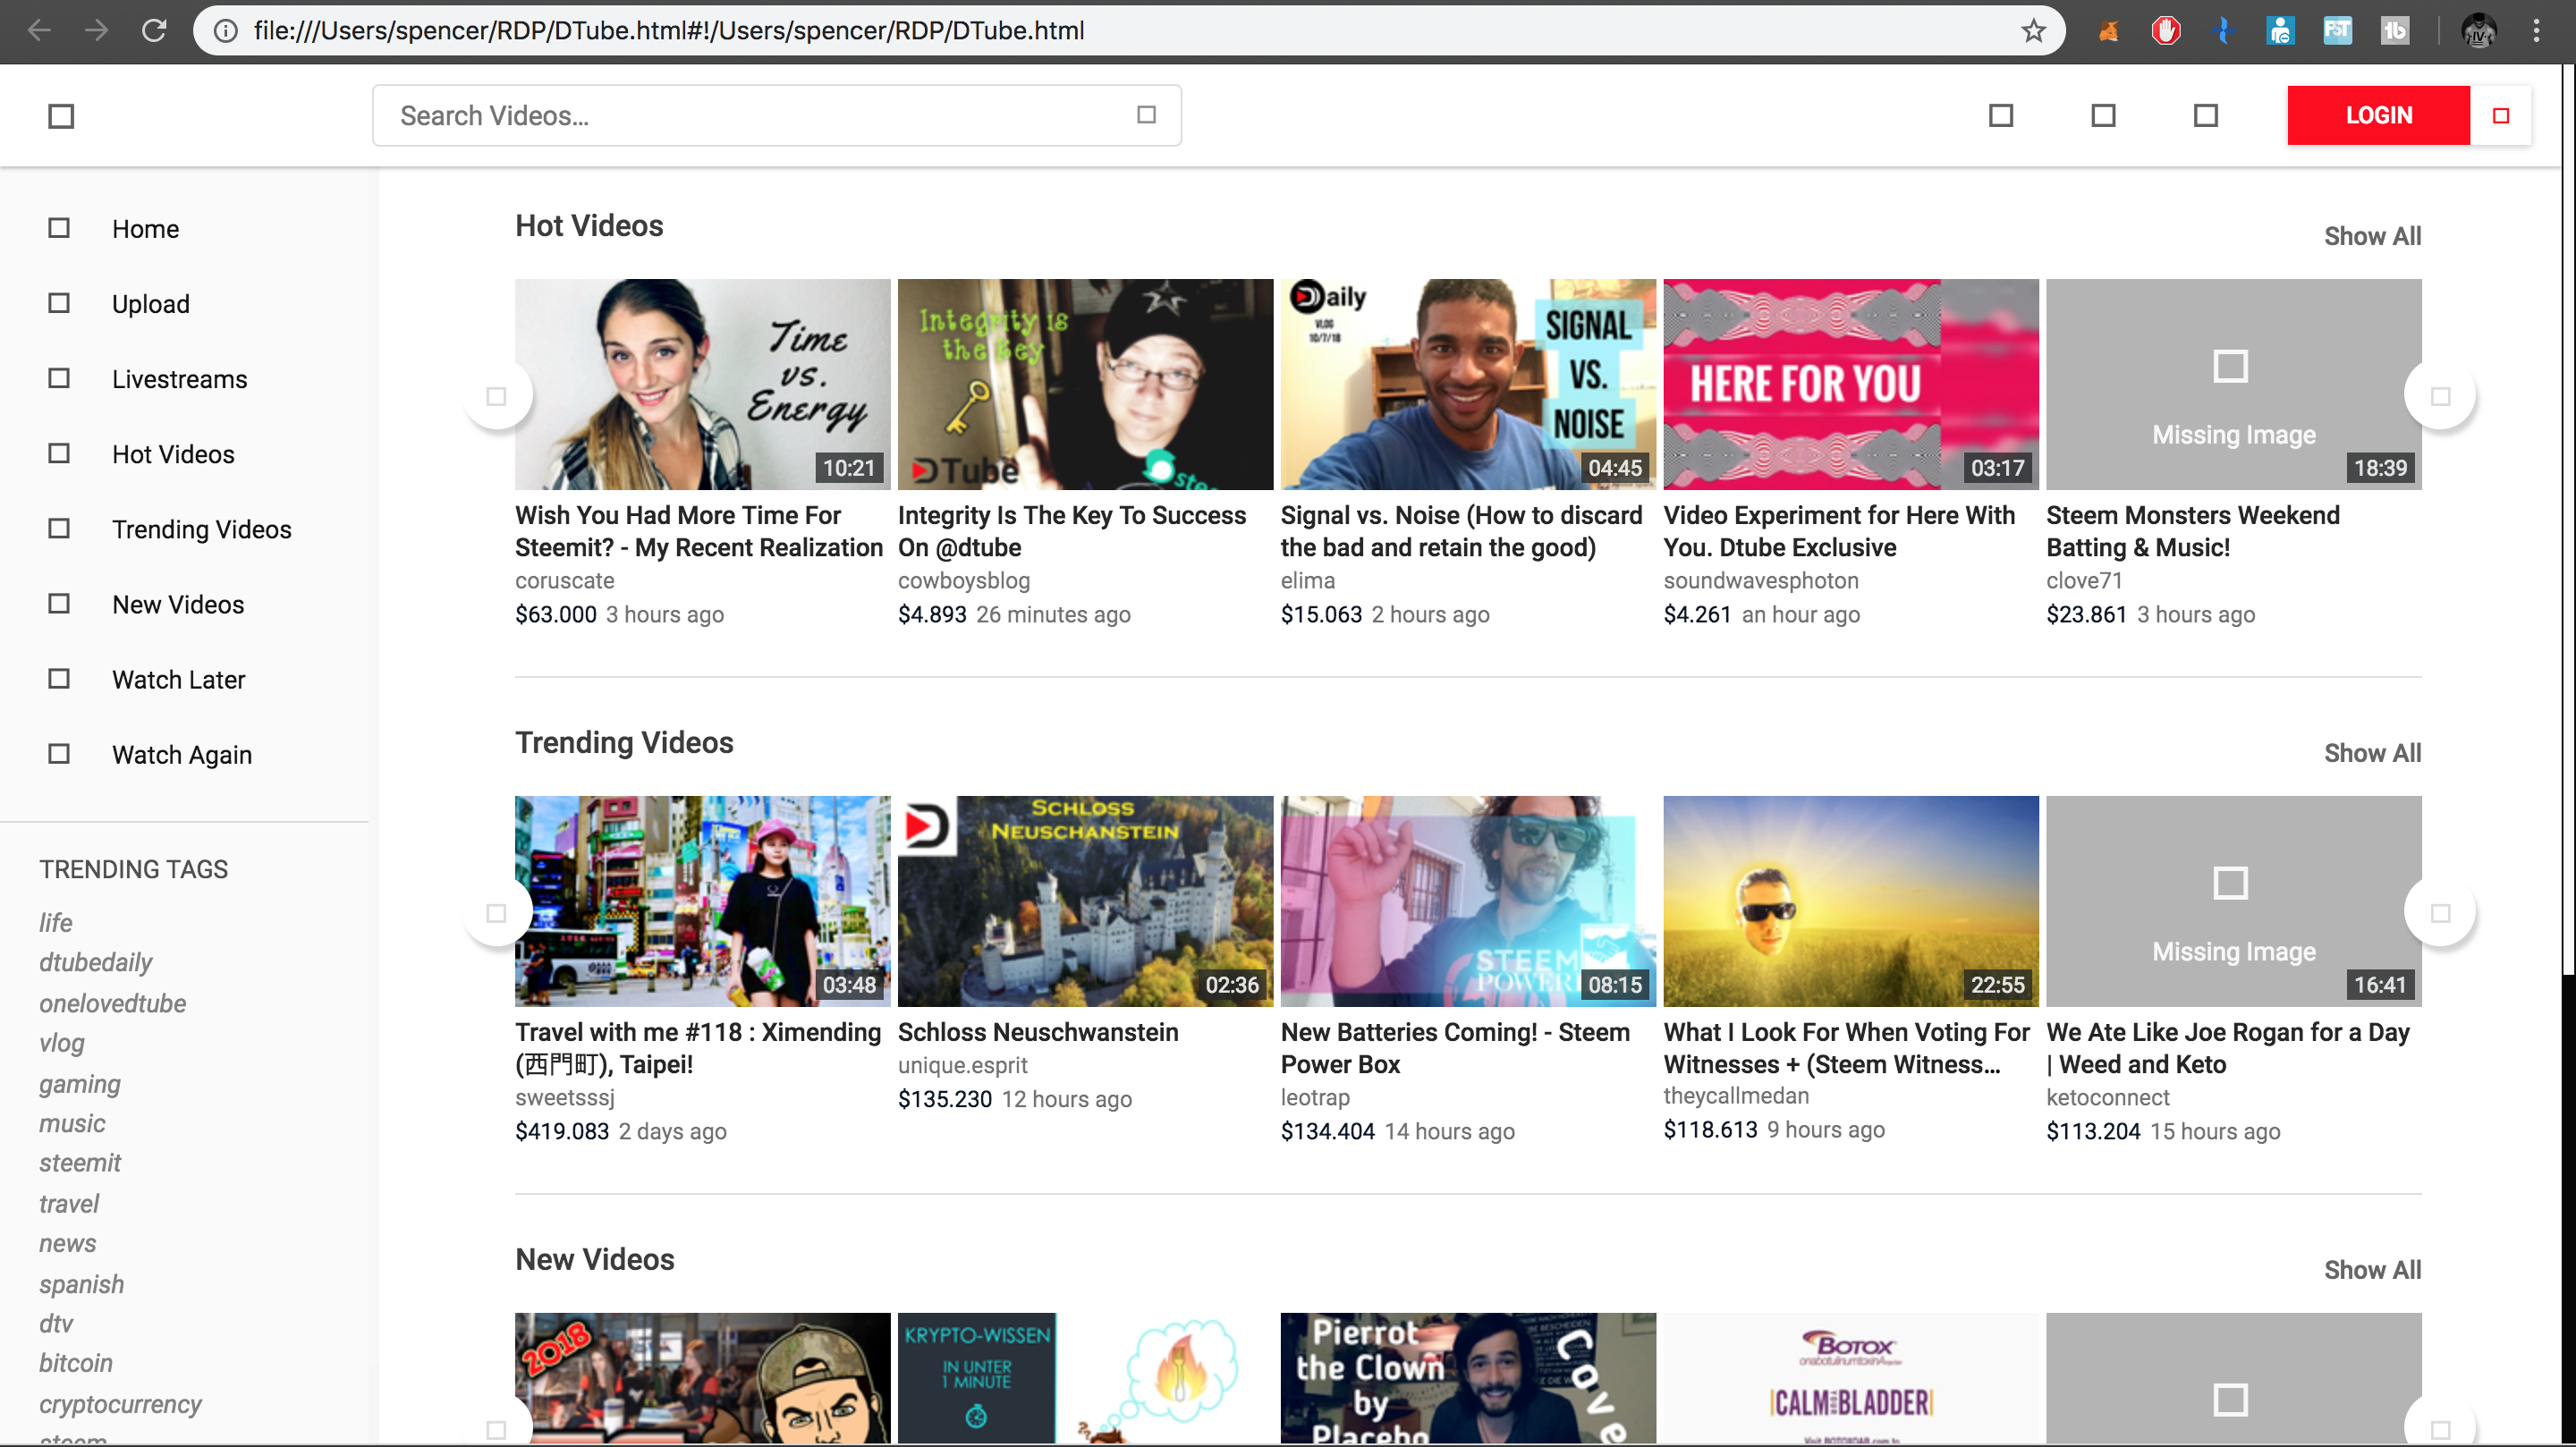The image size is (2576, 1447).
Task: Bookmark the page with the star icon
Action: coord(2033,31)
